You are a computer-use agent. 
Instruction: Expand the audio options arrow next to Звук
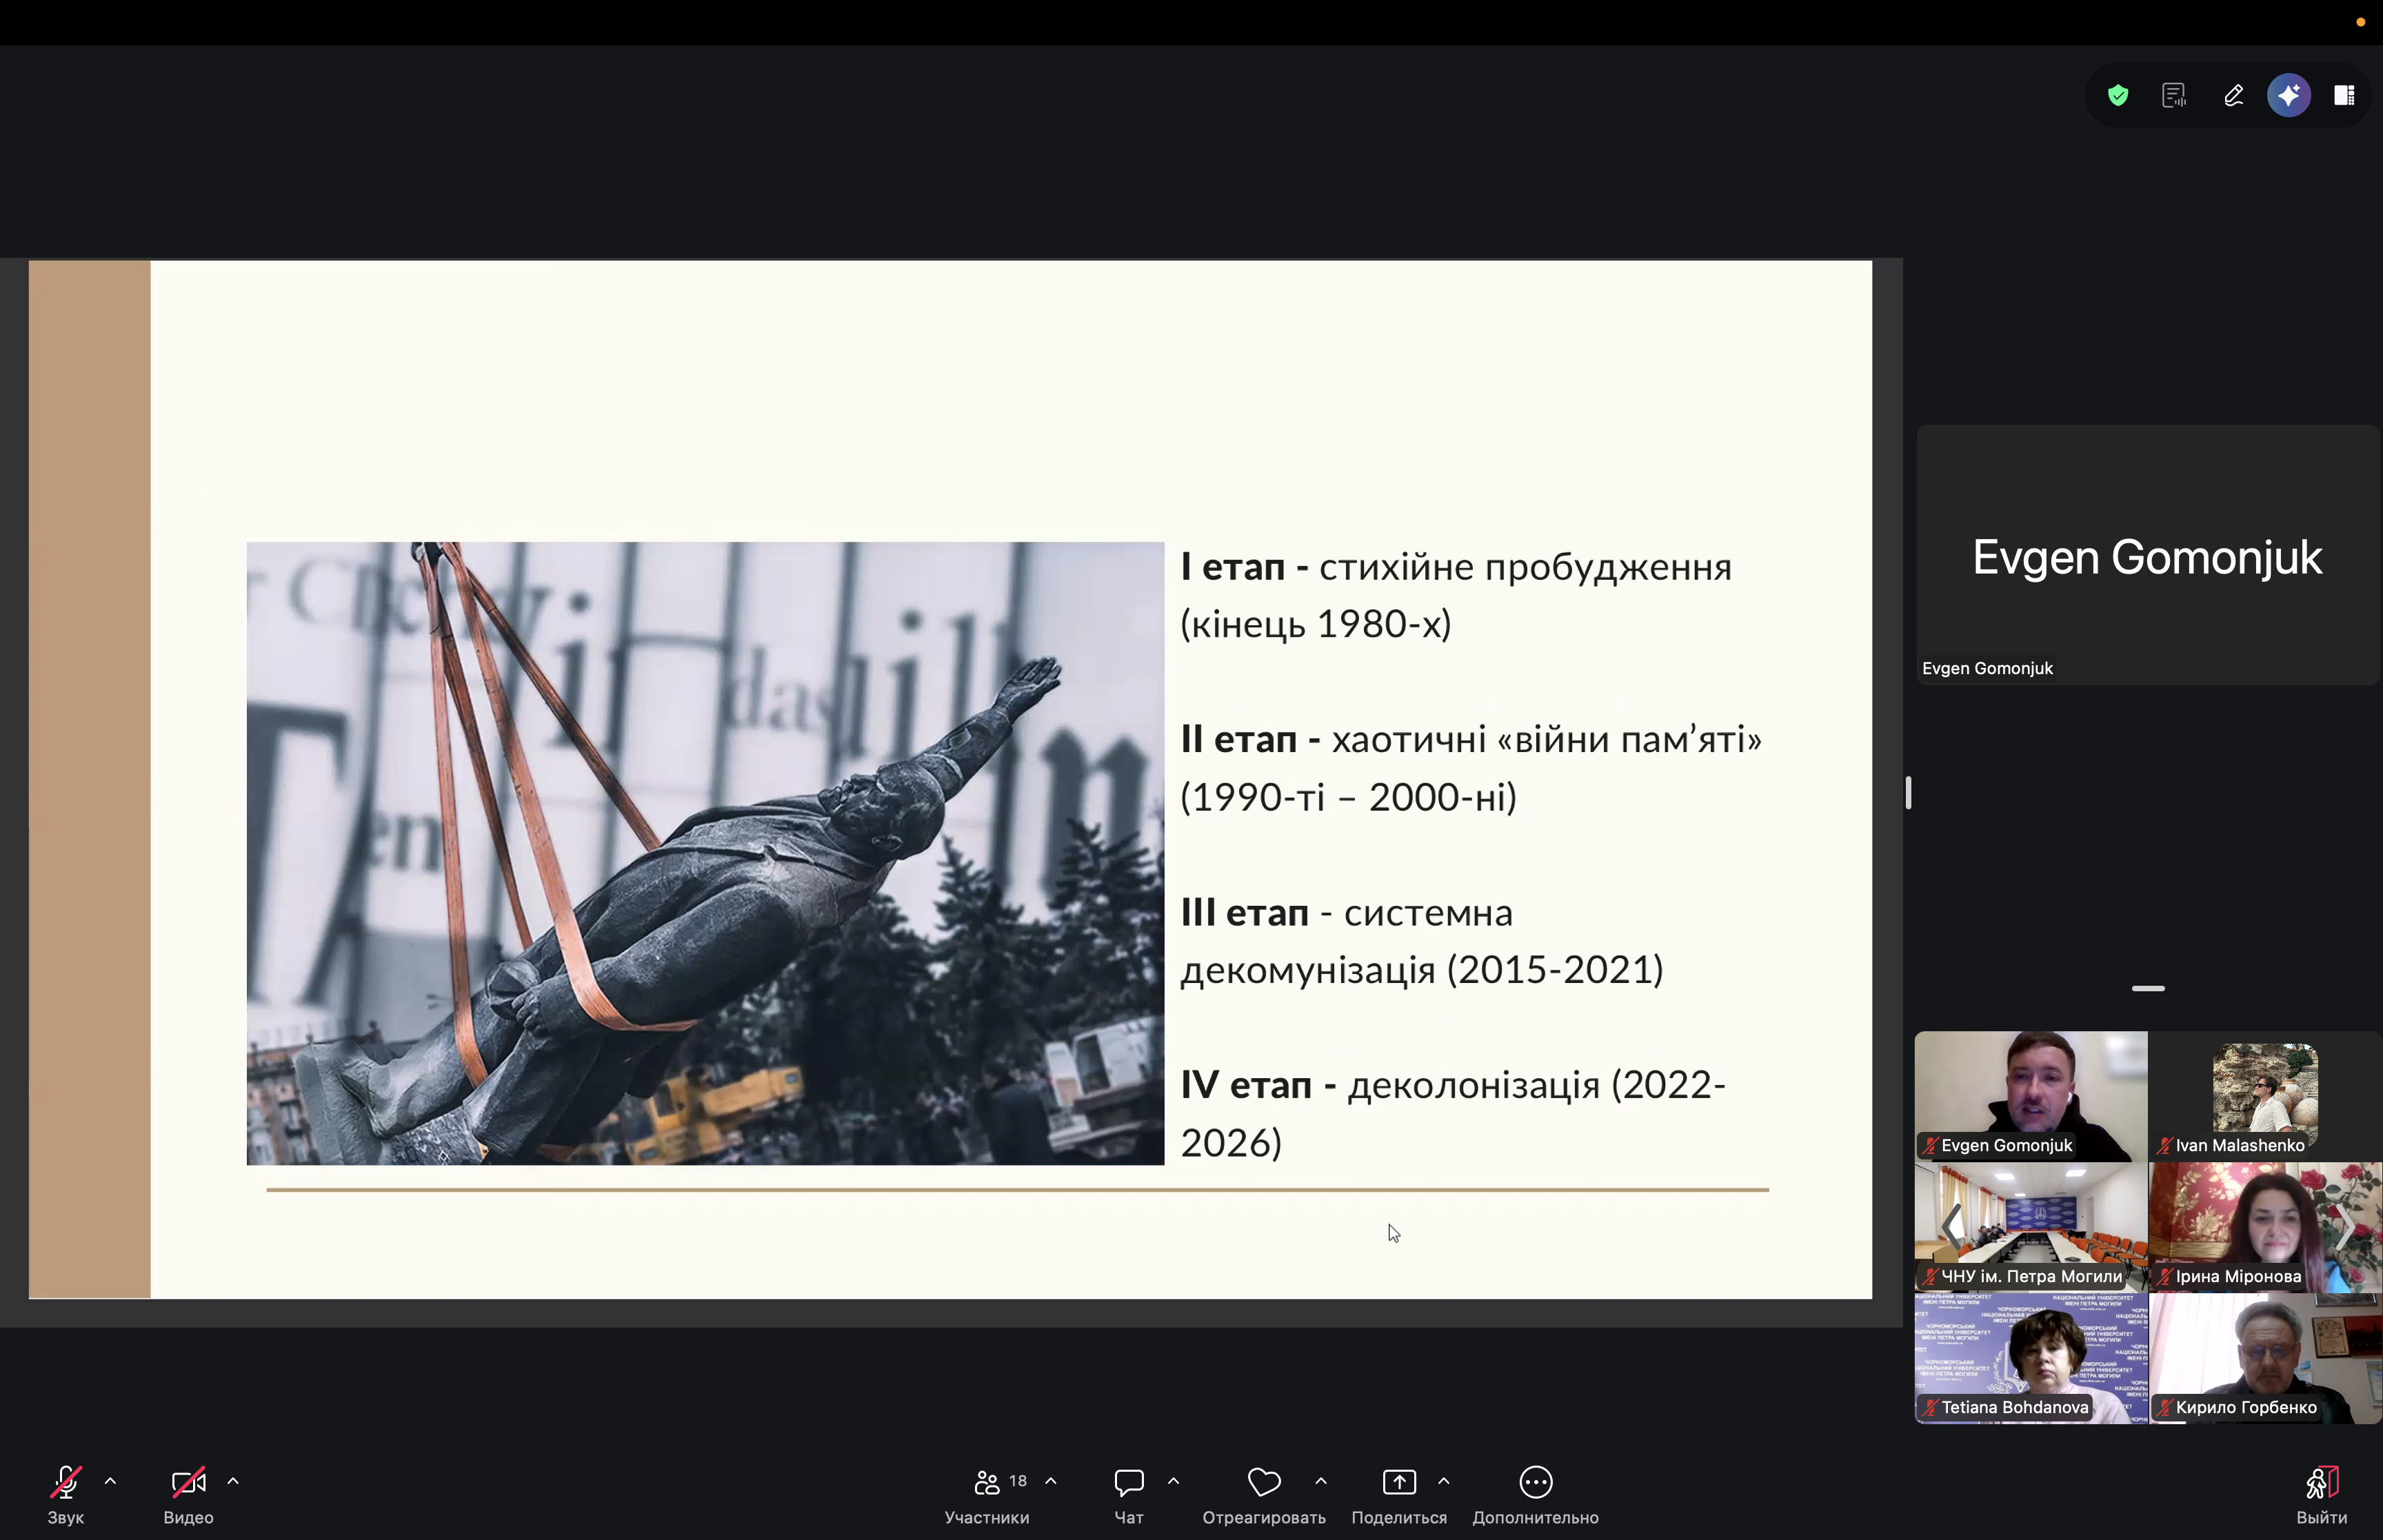pos(110,1481)
